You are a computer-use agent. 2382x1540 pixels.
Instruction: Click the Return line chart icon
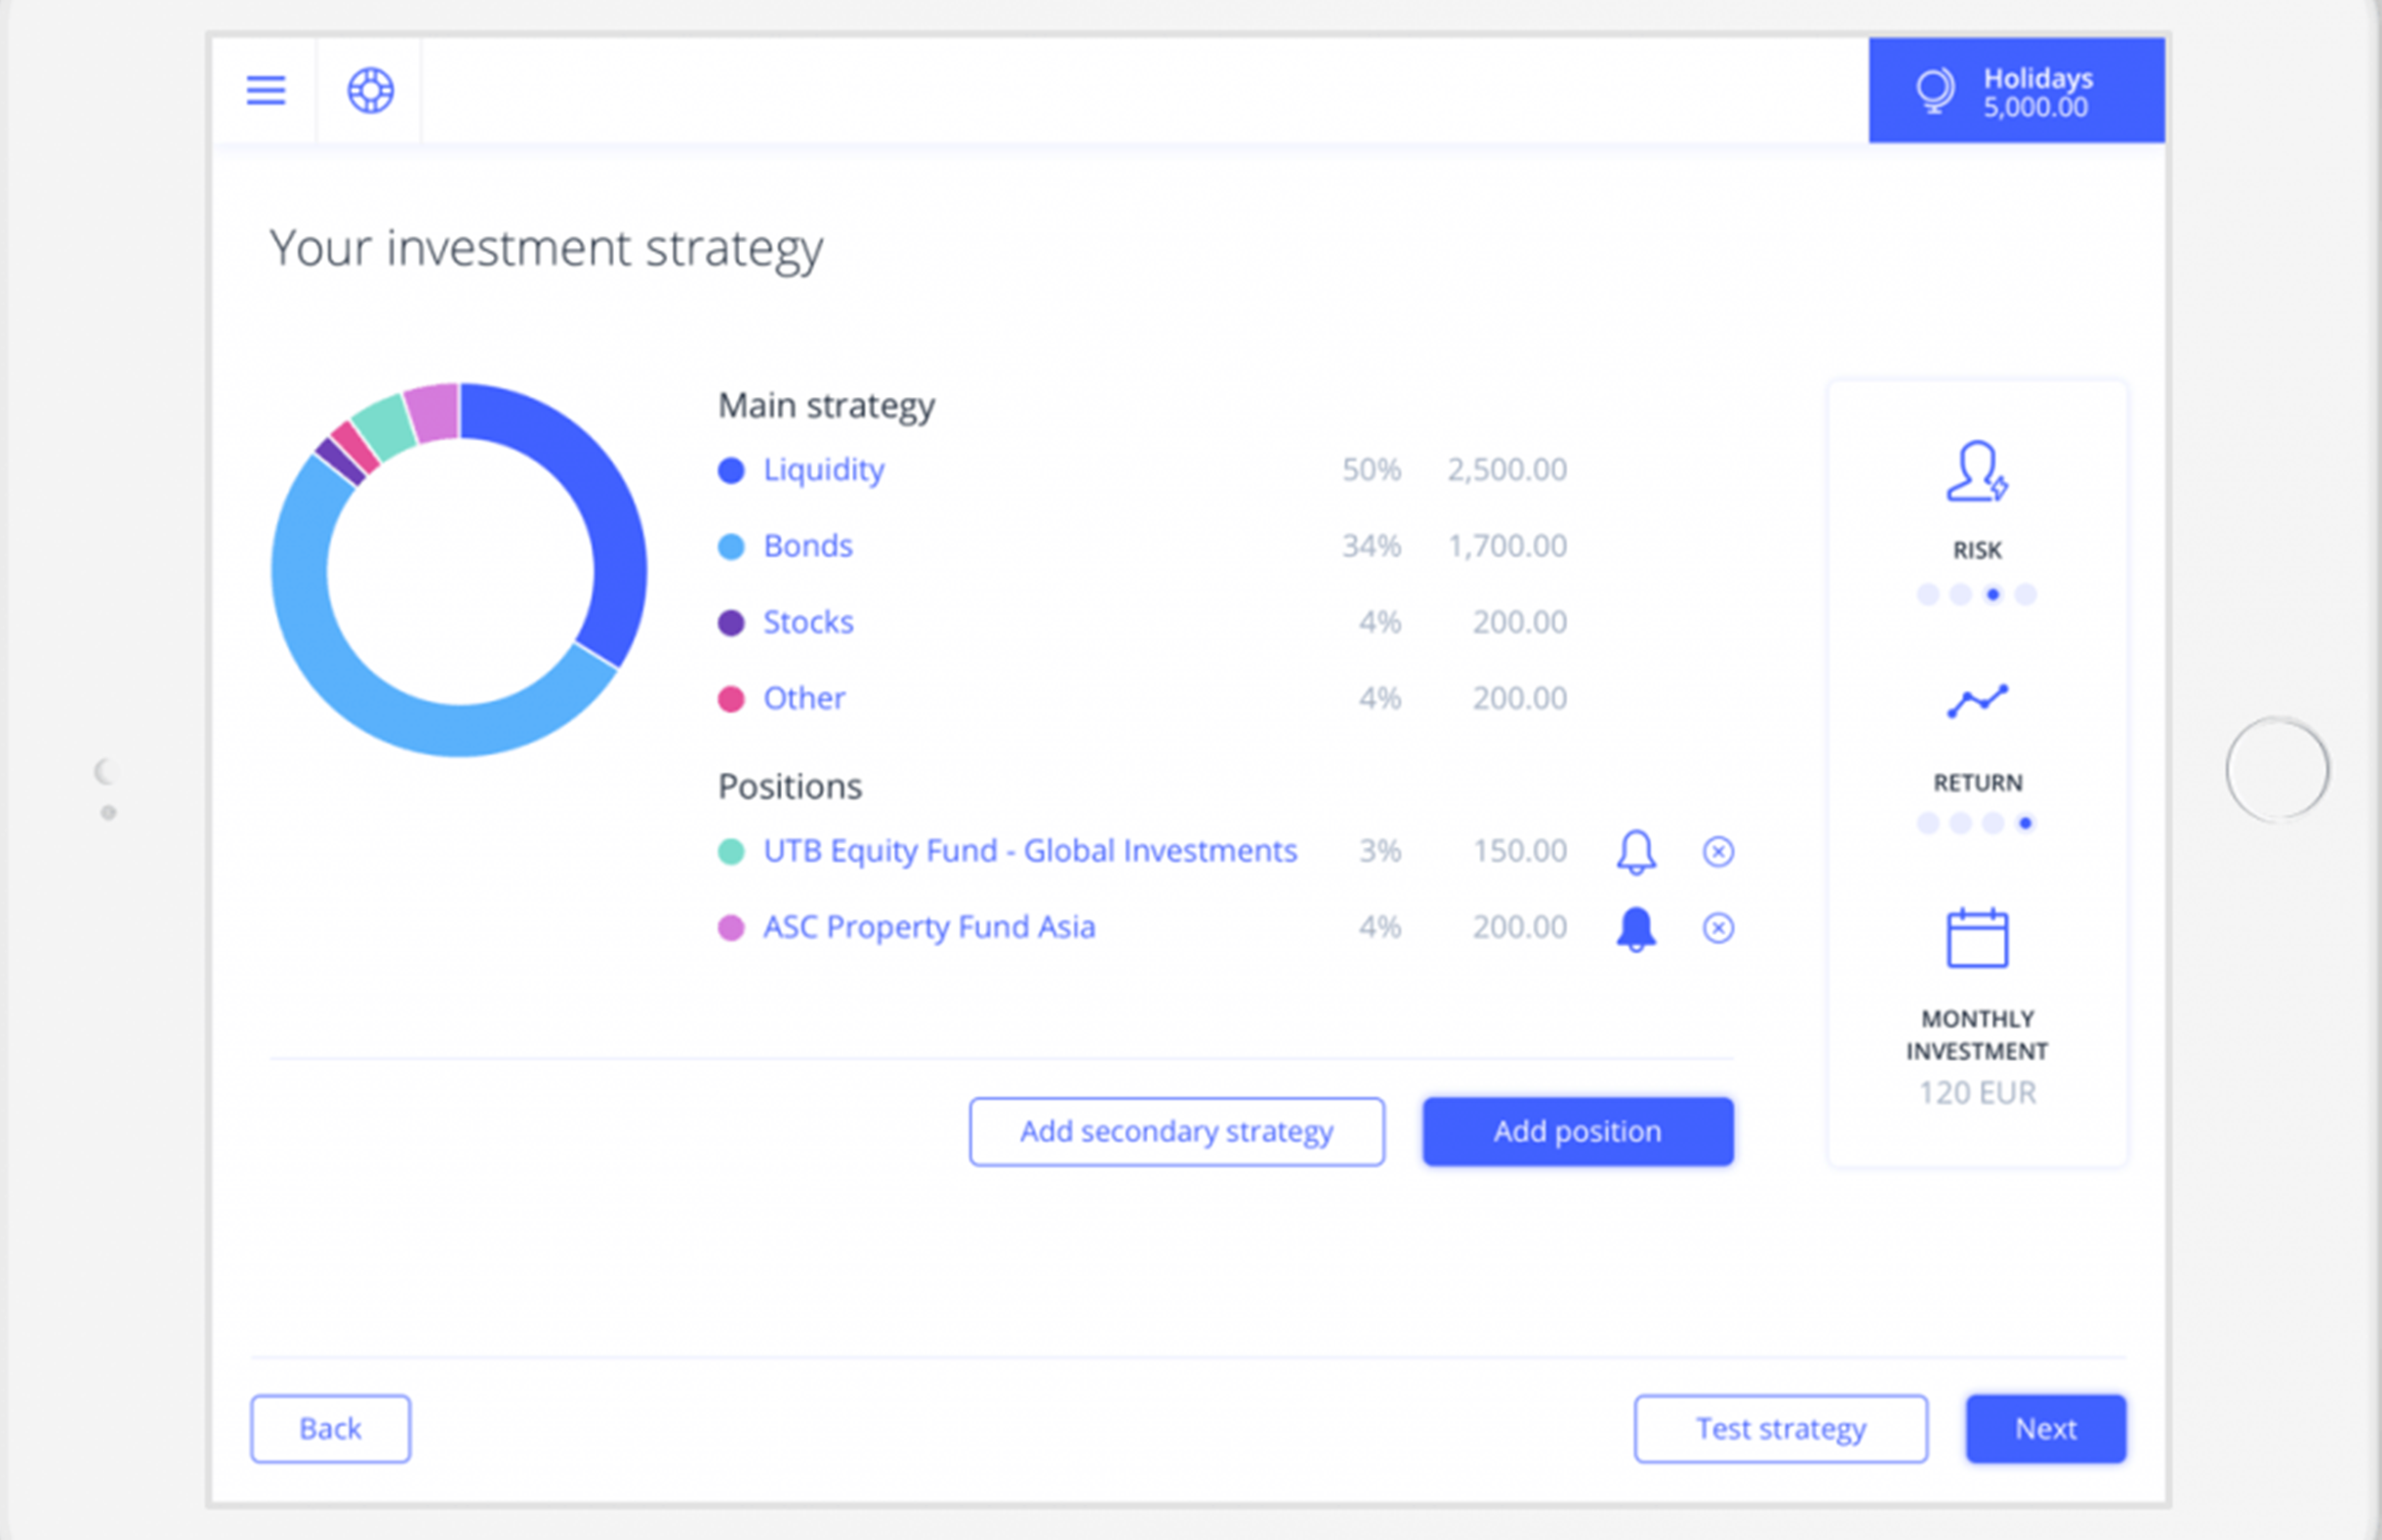point(1976,701)
